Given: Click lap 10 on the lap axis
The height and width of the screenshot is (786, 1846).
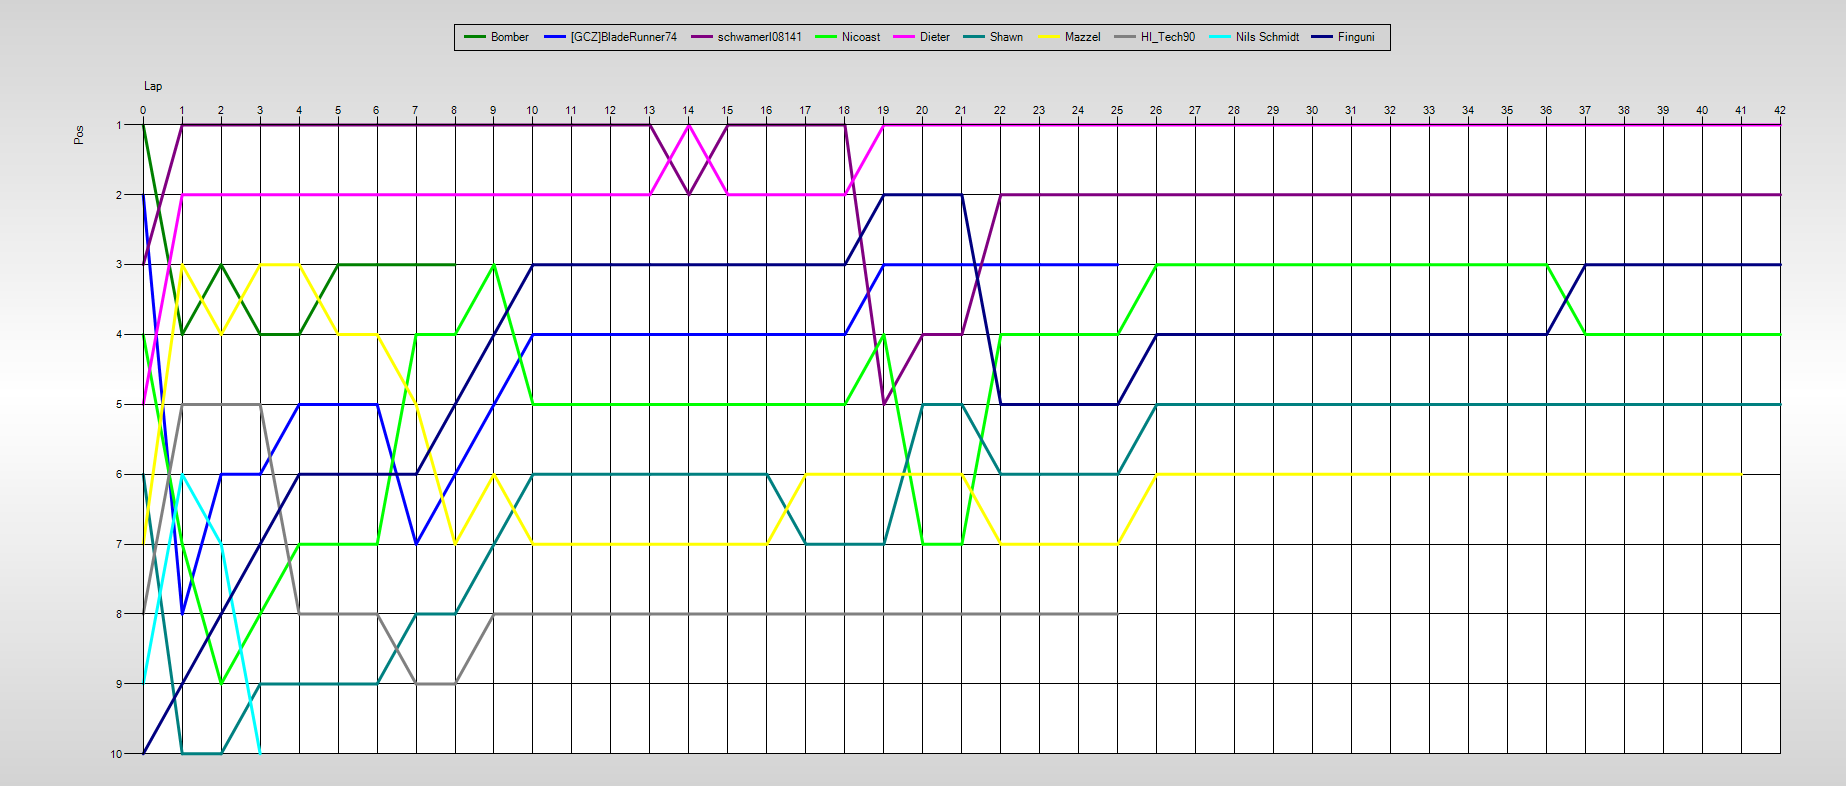Looking at the screenshot, I should point(532,110).
